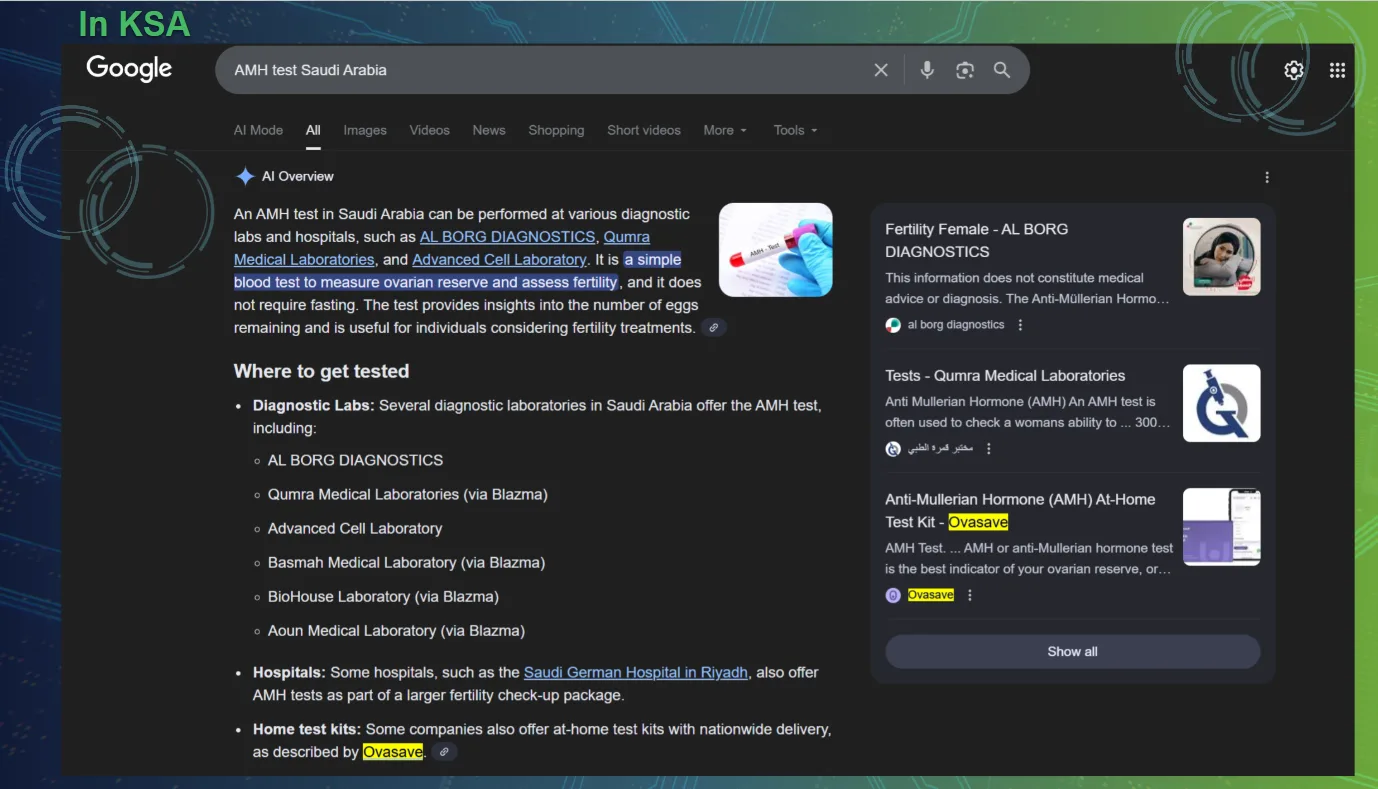Click 'Aoun Medical Laboratory (via Blazma)' list item
This screenshot has width=1378, height=789.
click(396, 631)
